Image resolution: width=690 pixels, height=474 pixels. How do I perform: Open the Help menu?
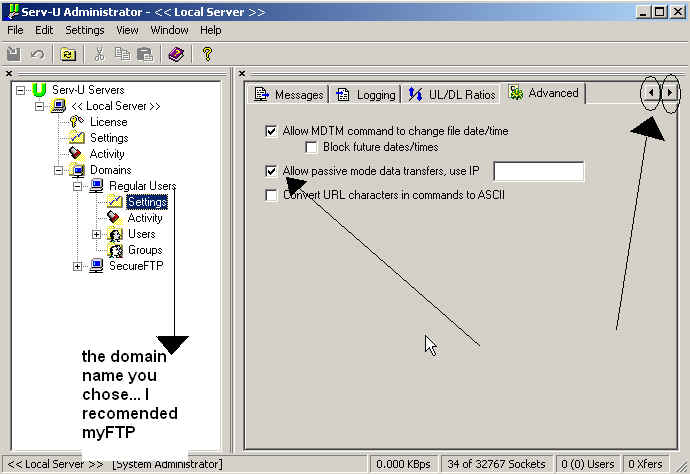click(210, 30)
